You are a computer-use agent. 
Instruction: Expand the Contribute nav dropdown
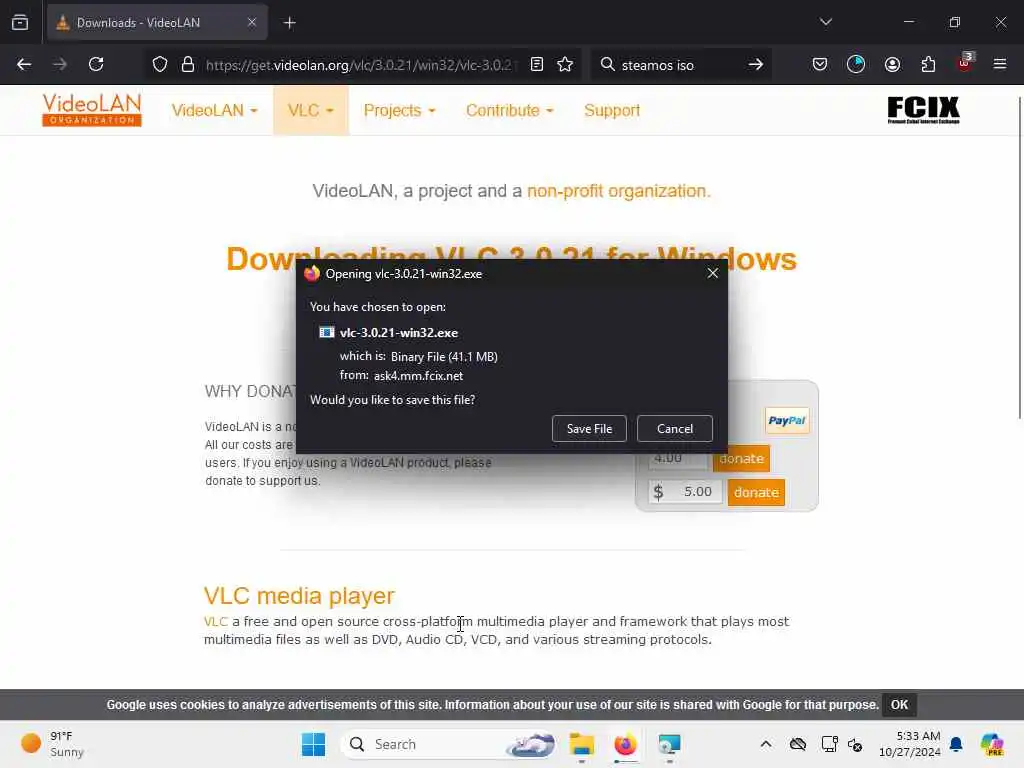pos(509,110)
